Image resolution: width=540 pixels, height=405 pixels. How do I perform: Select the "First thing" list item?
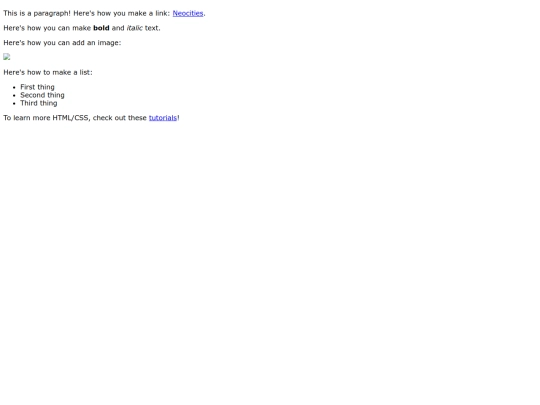point(37,87)
